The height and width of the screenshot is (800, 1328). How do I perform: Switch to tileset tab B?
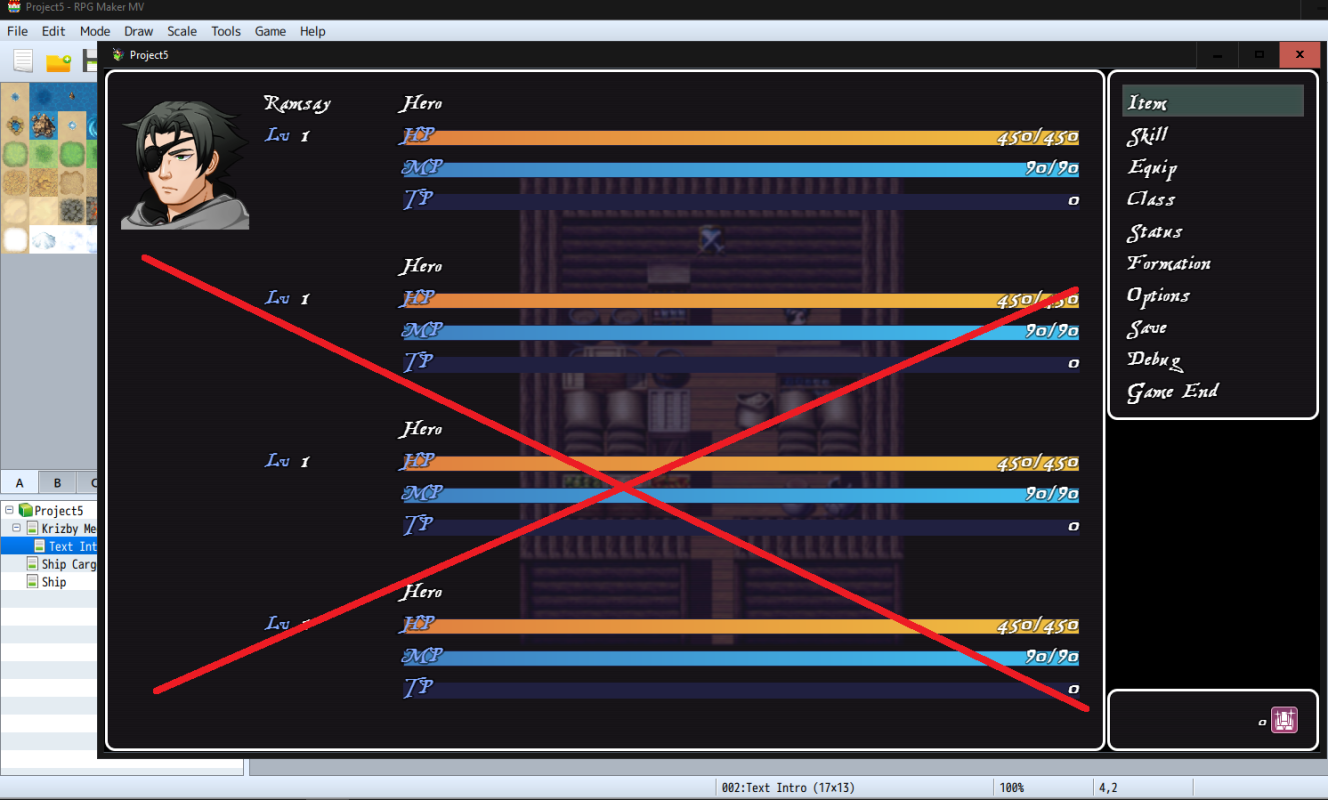coord(57,483)
